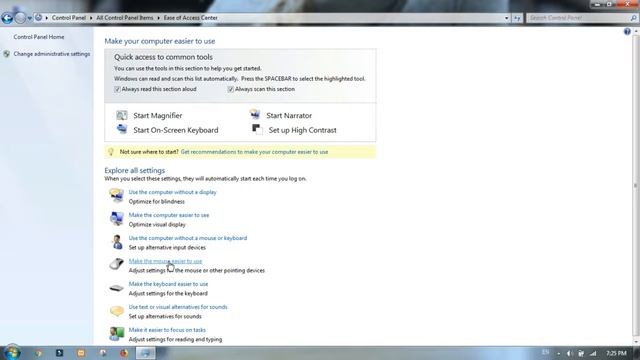The height and width of the screenshot is (360, 640).
Task: Open Make the keyboard easier to use
Action: click(x=168, y=284)
